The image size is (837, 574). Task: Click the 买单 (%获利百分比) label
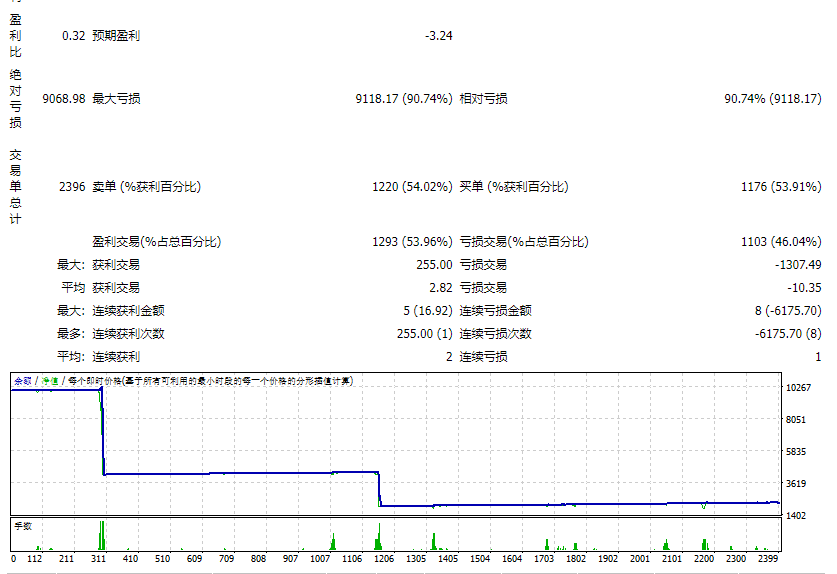pos(513,187)
